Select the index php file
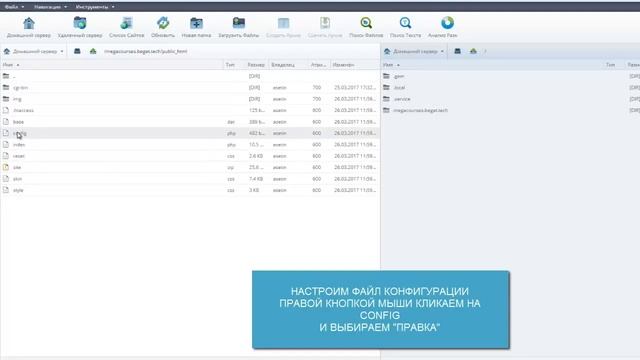Image resolution: width=640 pixels, height=360 pixels. [190, 145]
